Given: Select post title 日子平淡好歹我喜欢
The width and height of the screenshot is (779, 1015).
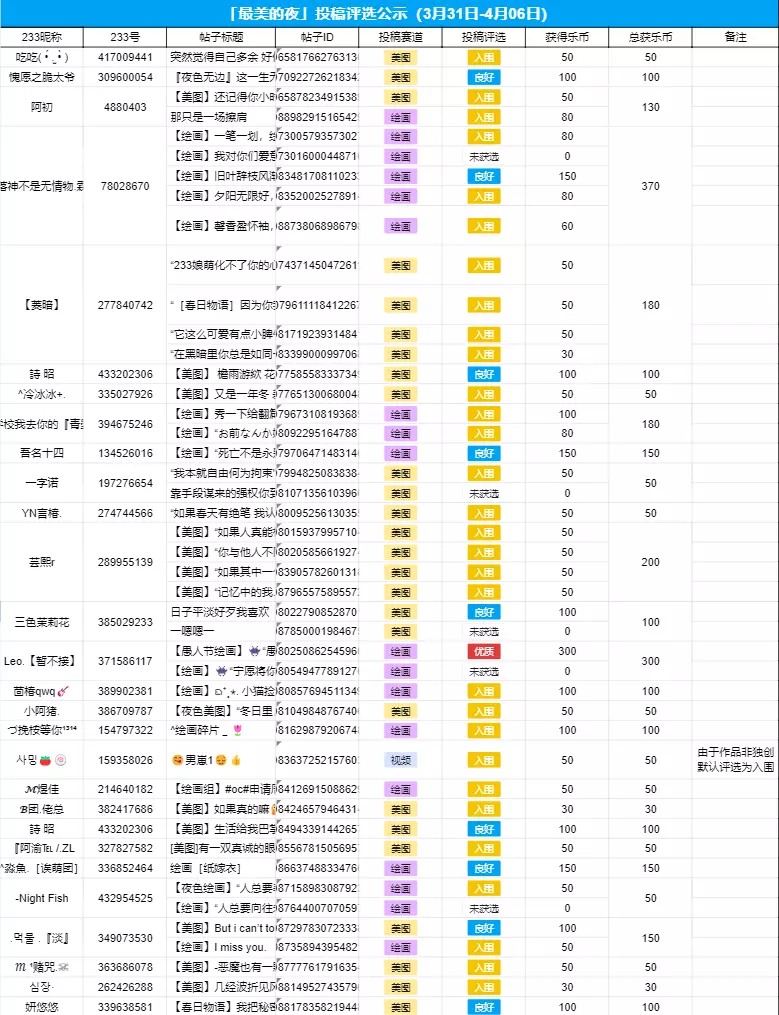Looking at the screenshot, I should point(220,612).
